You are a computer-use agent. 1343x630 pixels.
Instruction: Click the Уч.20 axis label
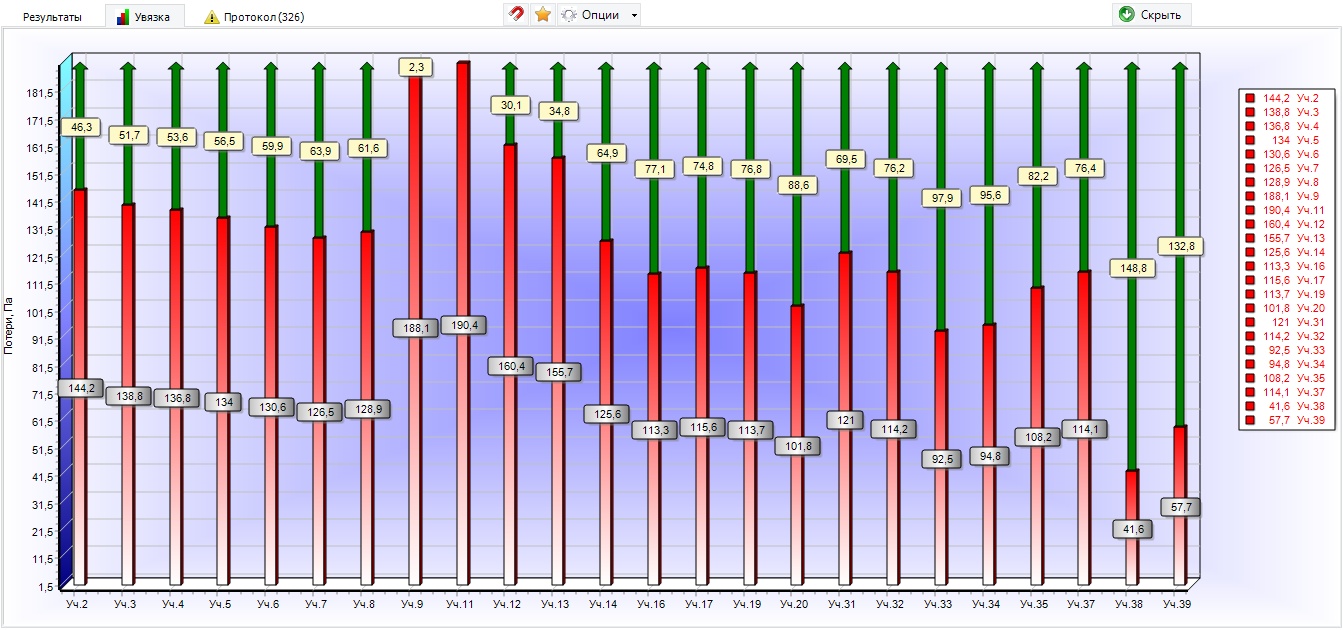[x=794, y=604]
